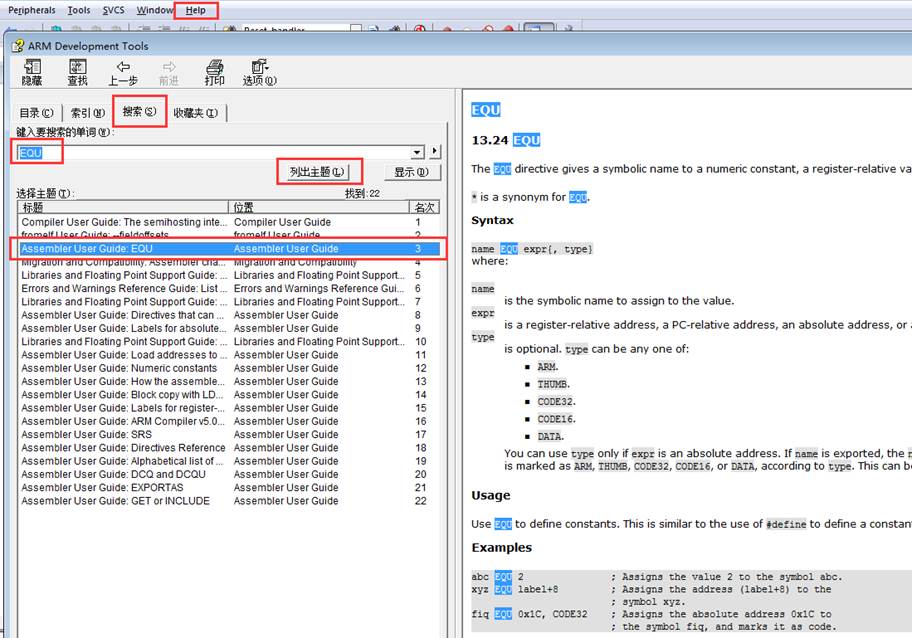
Task: Switch to the 目录 (Contents) tab
Action: click(36, 113)
